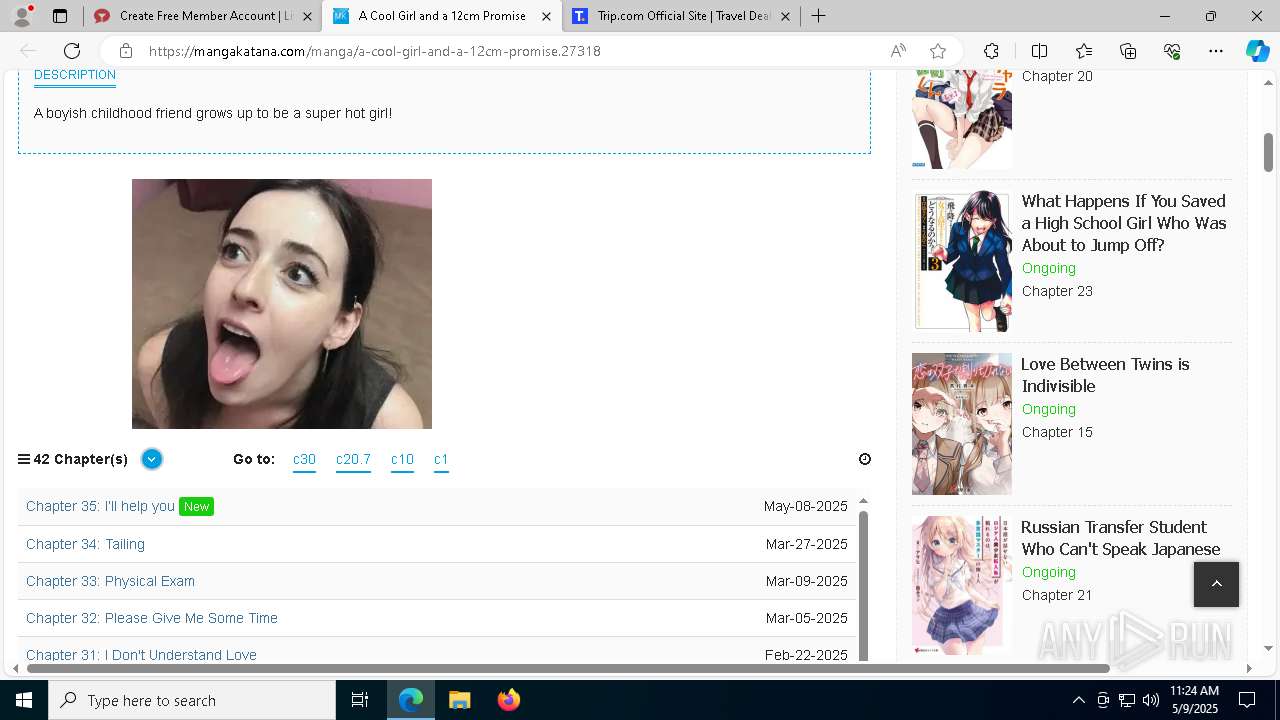Open Chapter 20 link in sidebar

click(x=1057, y=76)
